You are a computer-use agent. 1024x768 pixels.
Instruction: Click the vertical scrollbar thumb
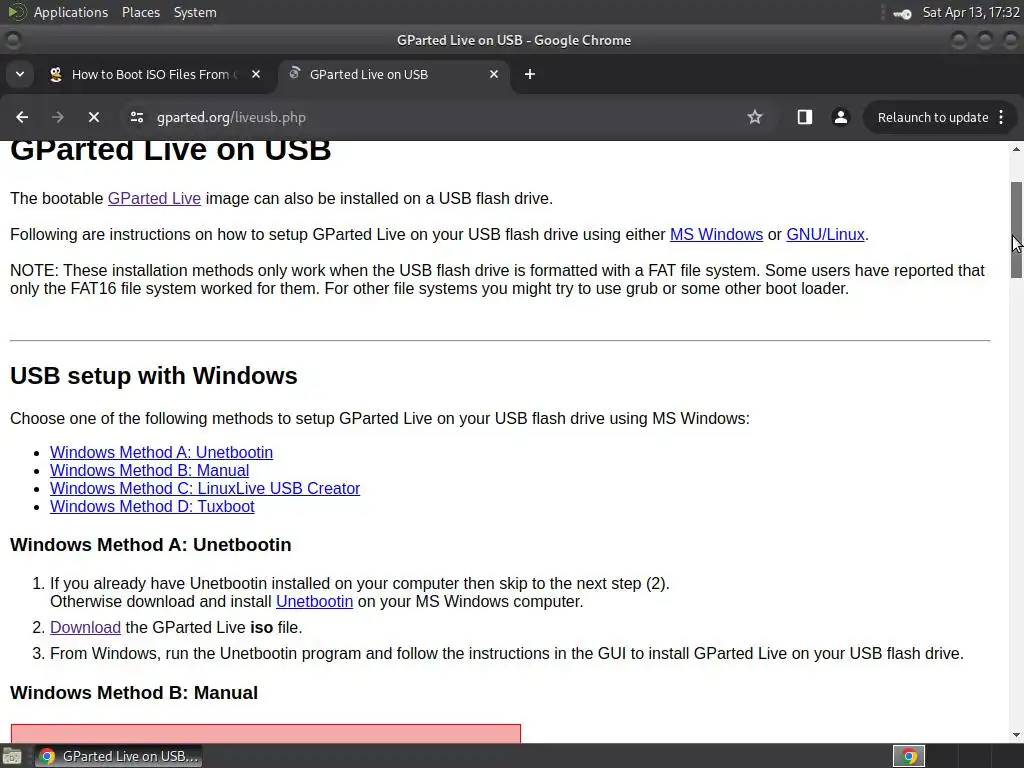(1016, 230)
